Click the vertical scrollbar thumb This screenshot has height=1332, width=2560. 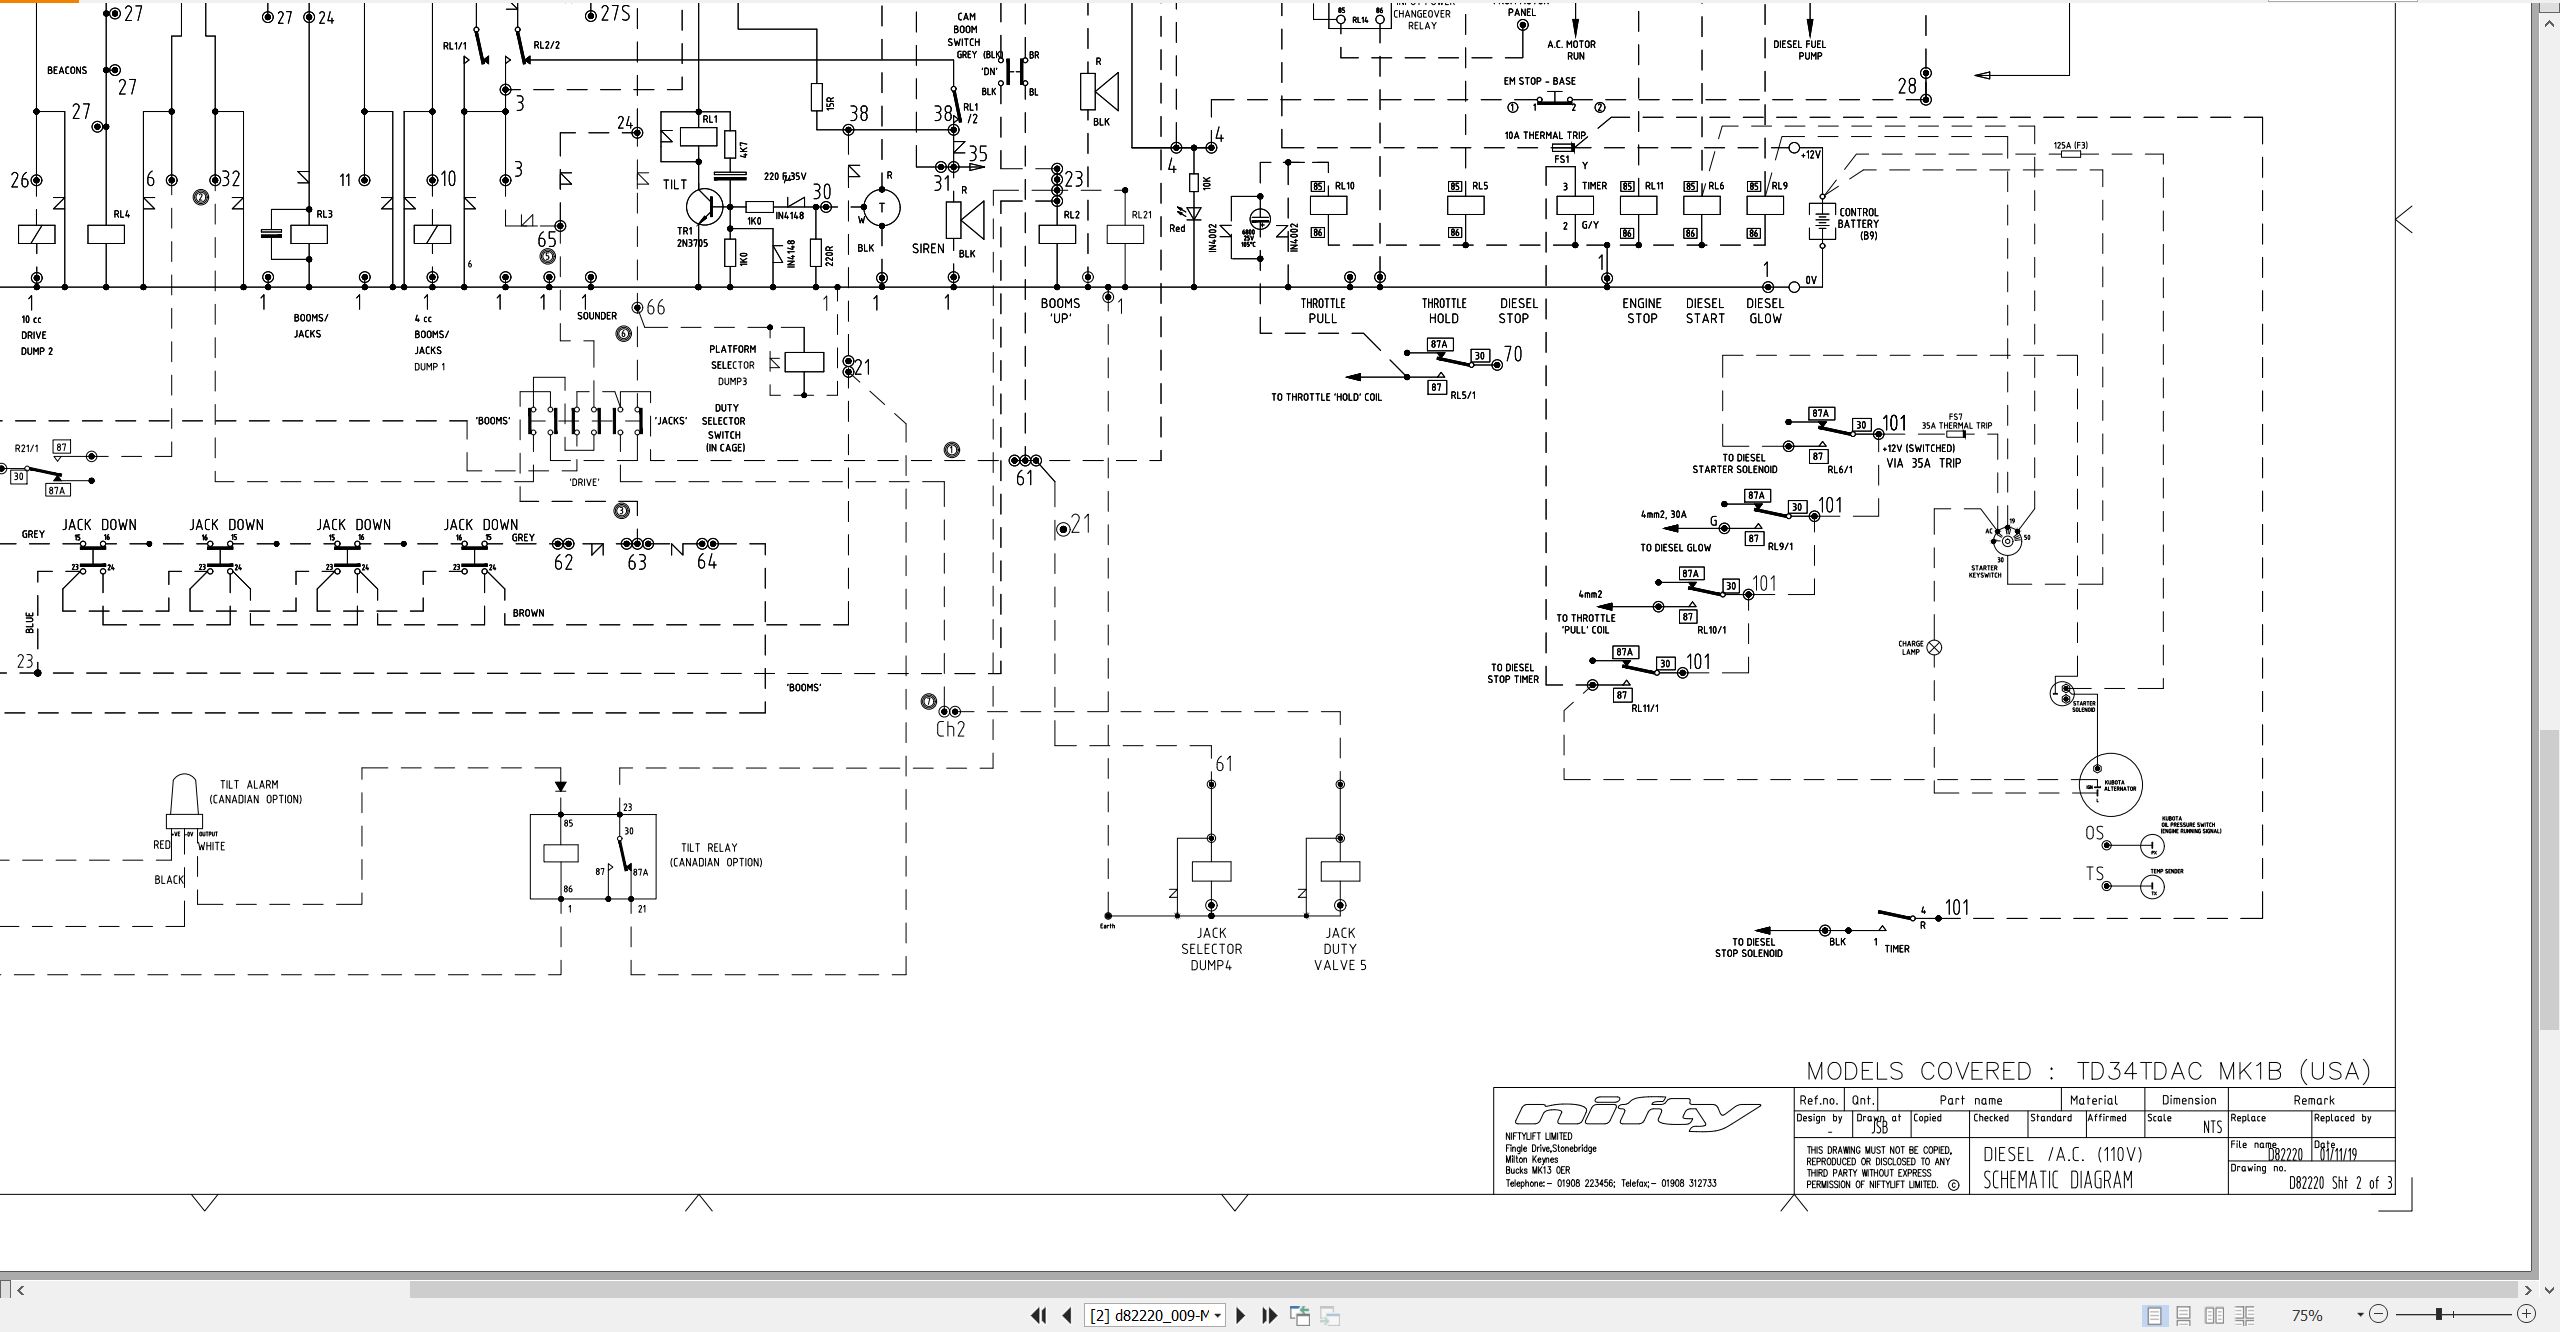pyautogui.click(x=2549, y=880)
